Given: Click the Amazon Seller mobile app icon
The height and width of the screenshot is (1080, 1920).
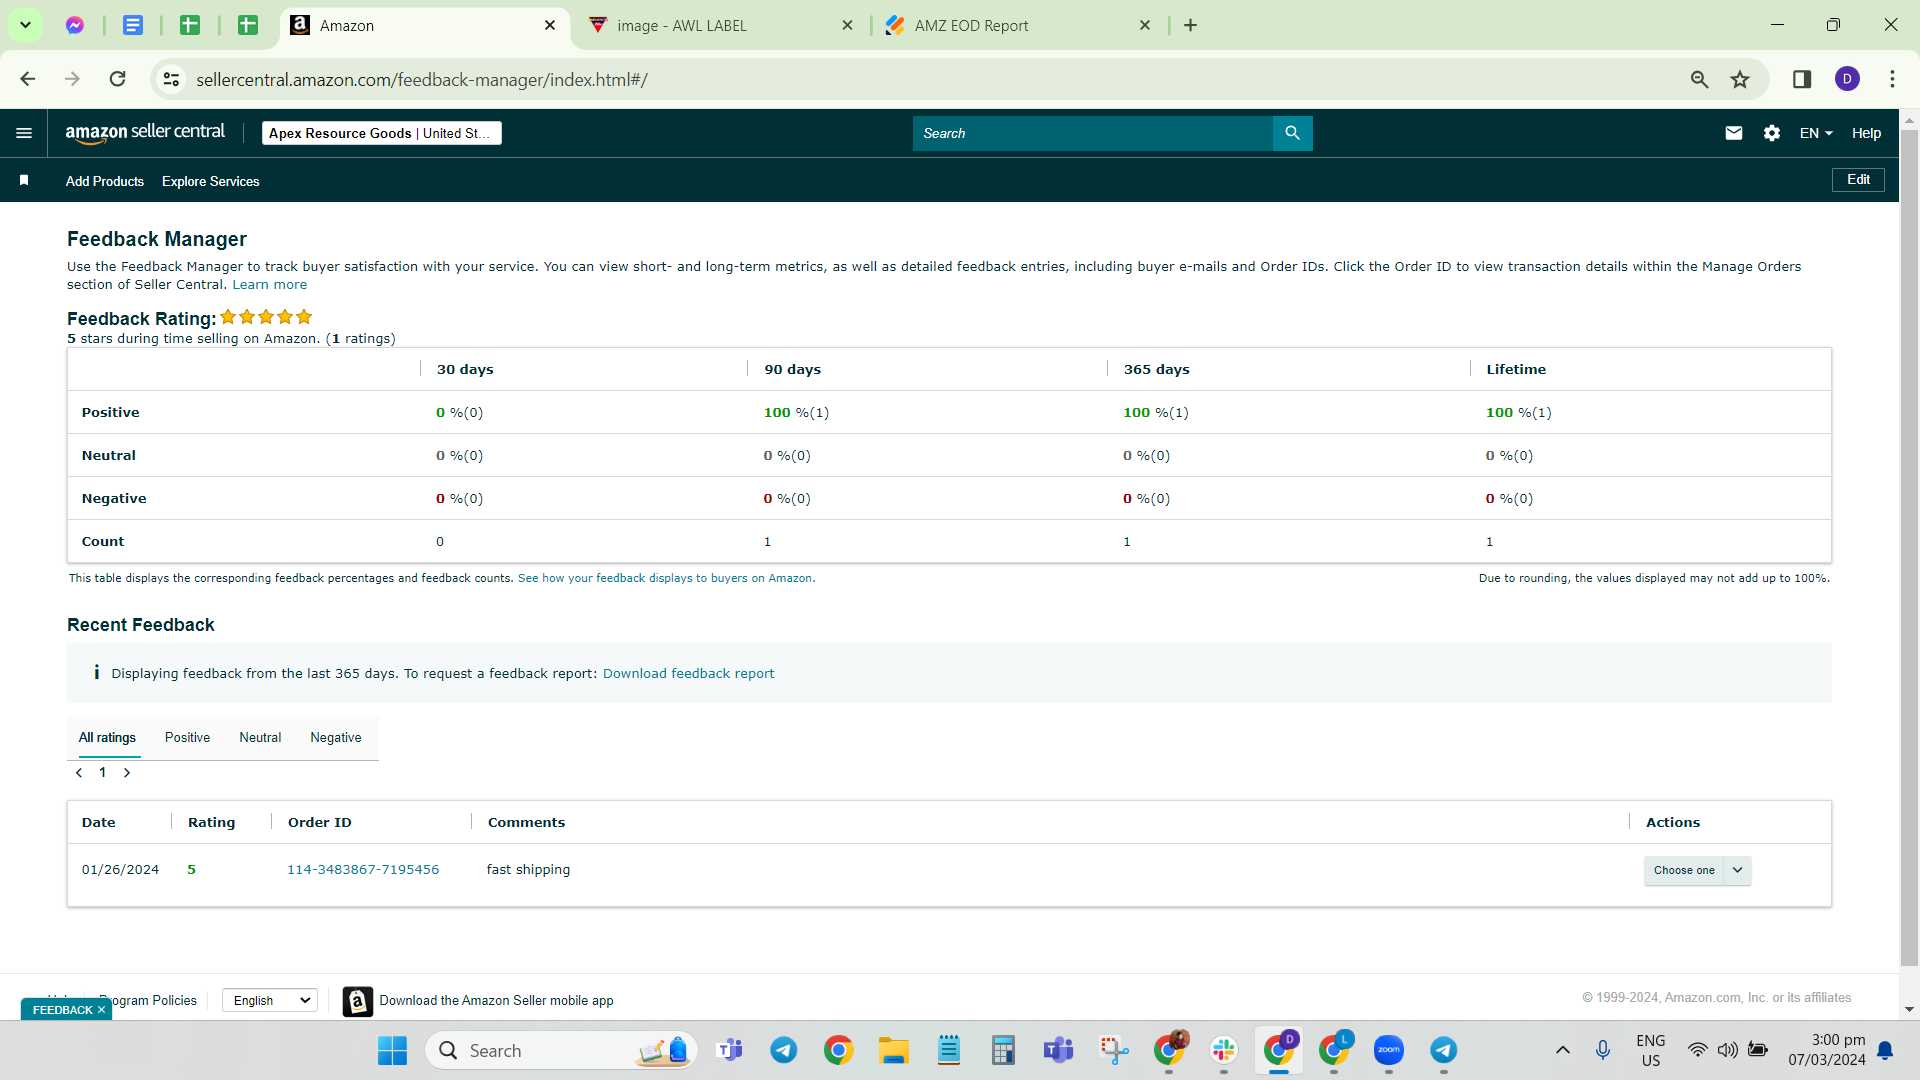Looking at the screenshot, I should tap(357, 1001).
